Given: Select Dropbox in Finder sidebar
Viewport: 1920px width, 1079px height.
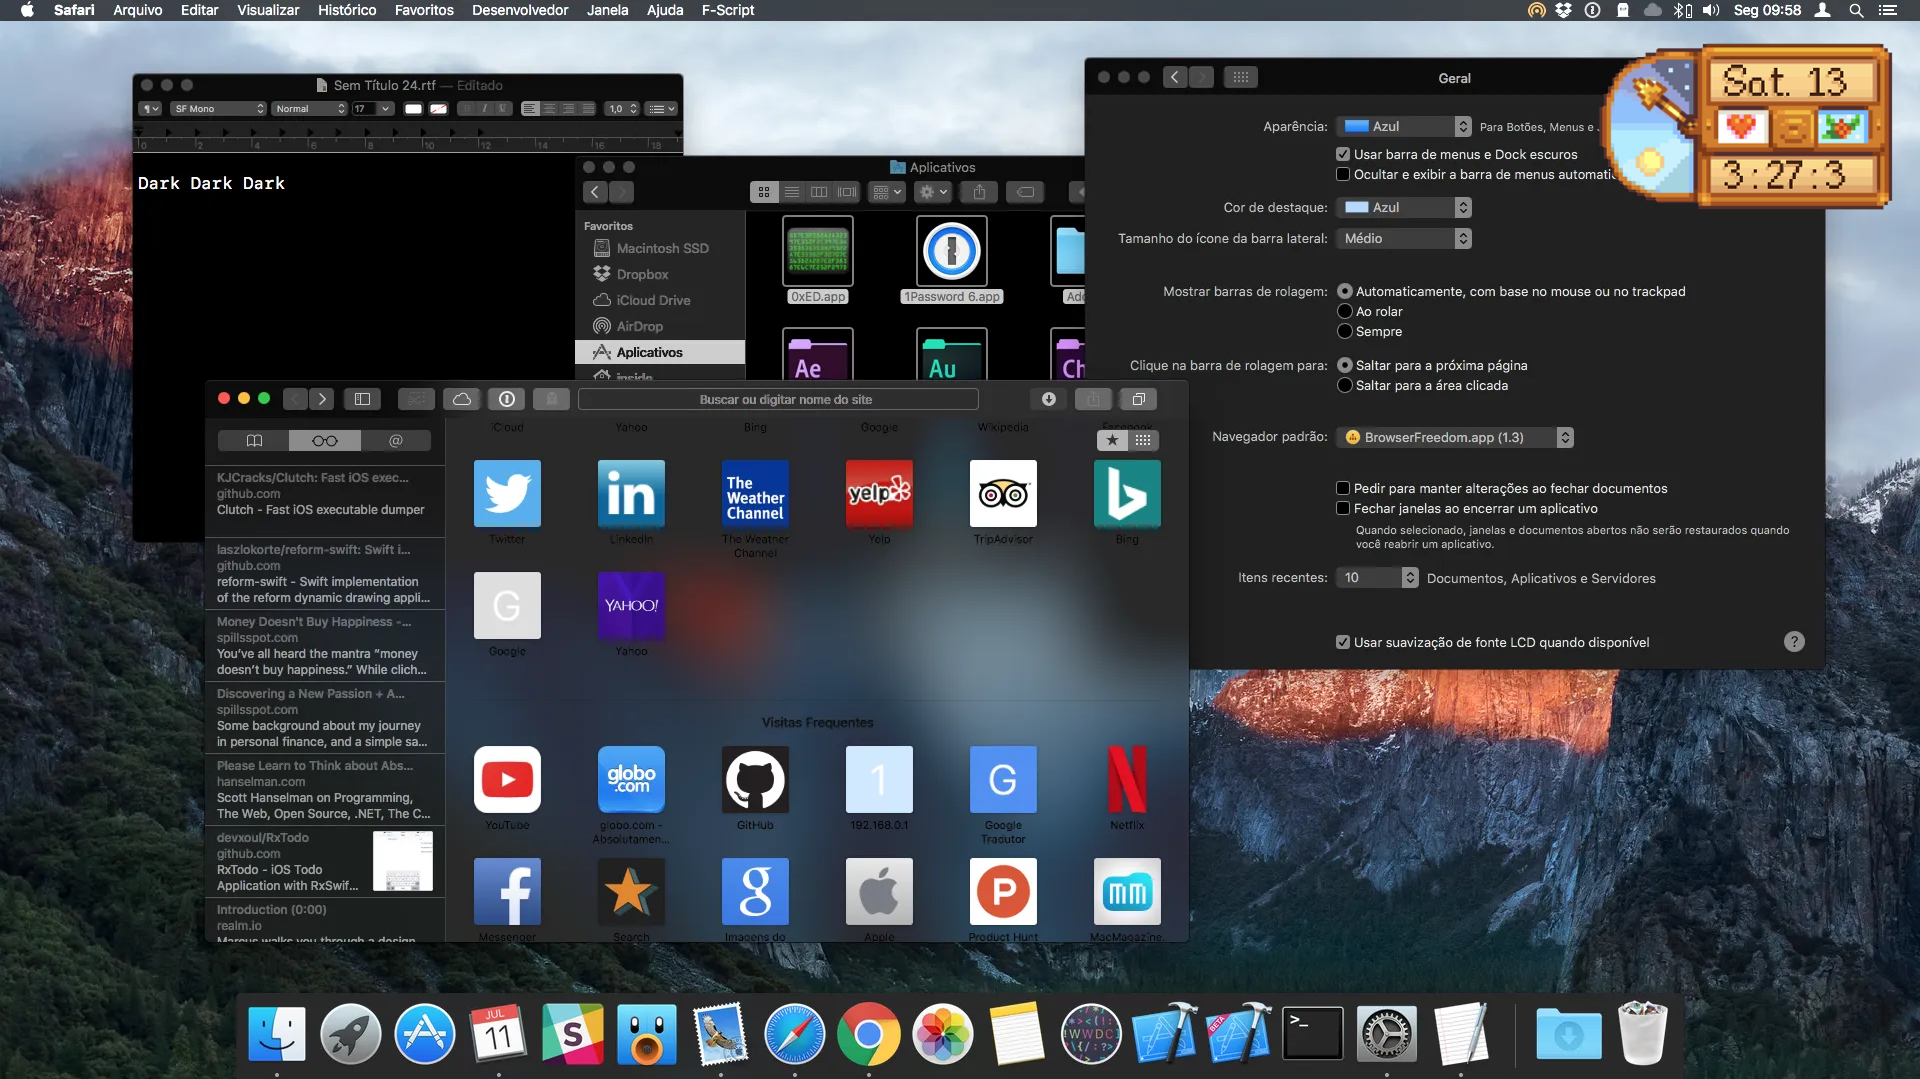Looking at the screenshot, I should pos(642,274).
